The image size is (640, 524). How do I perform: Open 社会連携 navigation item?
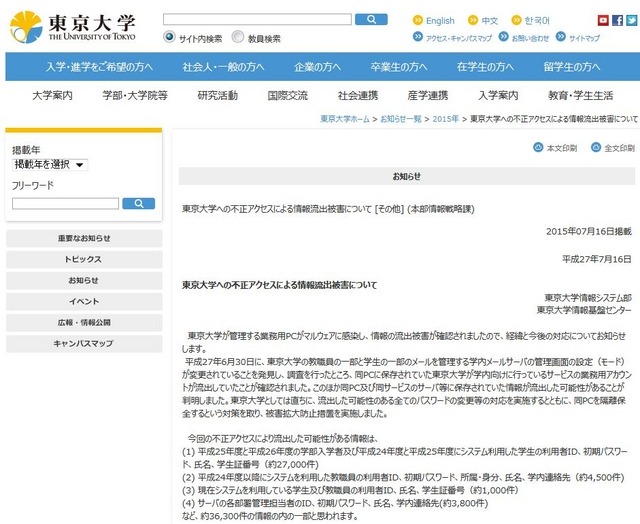[358, 95]
